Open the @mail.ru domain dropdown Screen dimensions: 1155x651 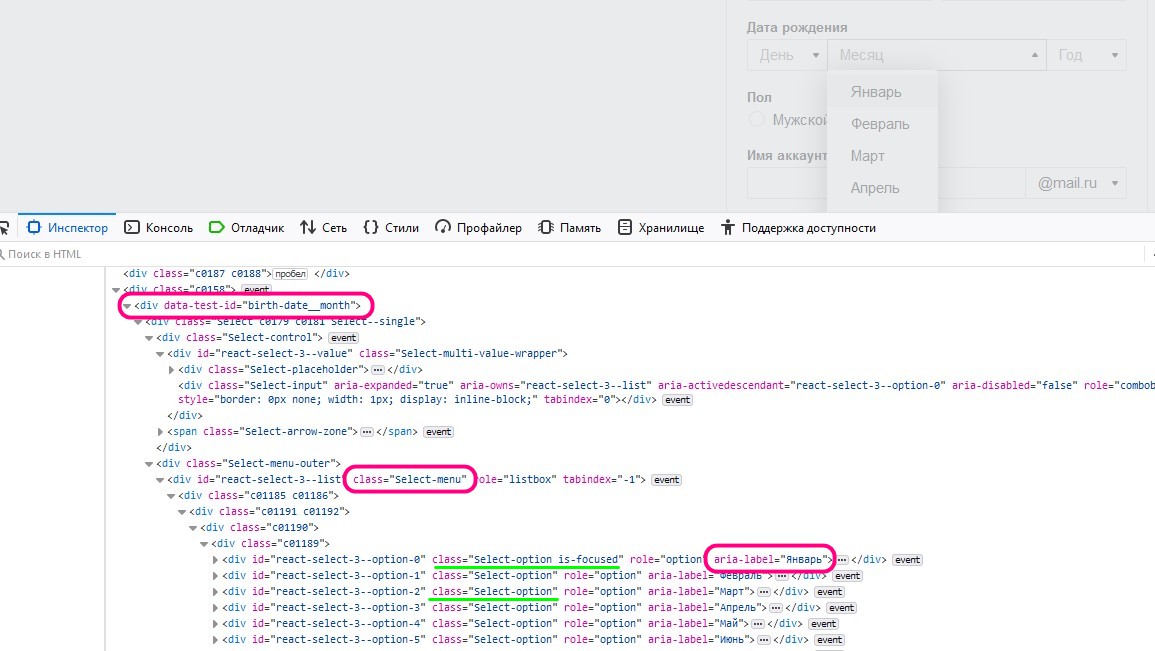click(1076, 183)
